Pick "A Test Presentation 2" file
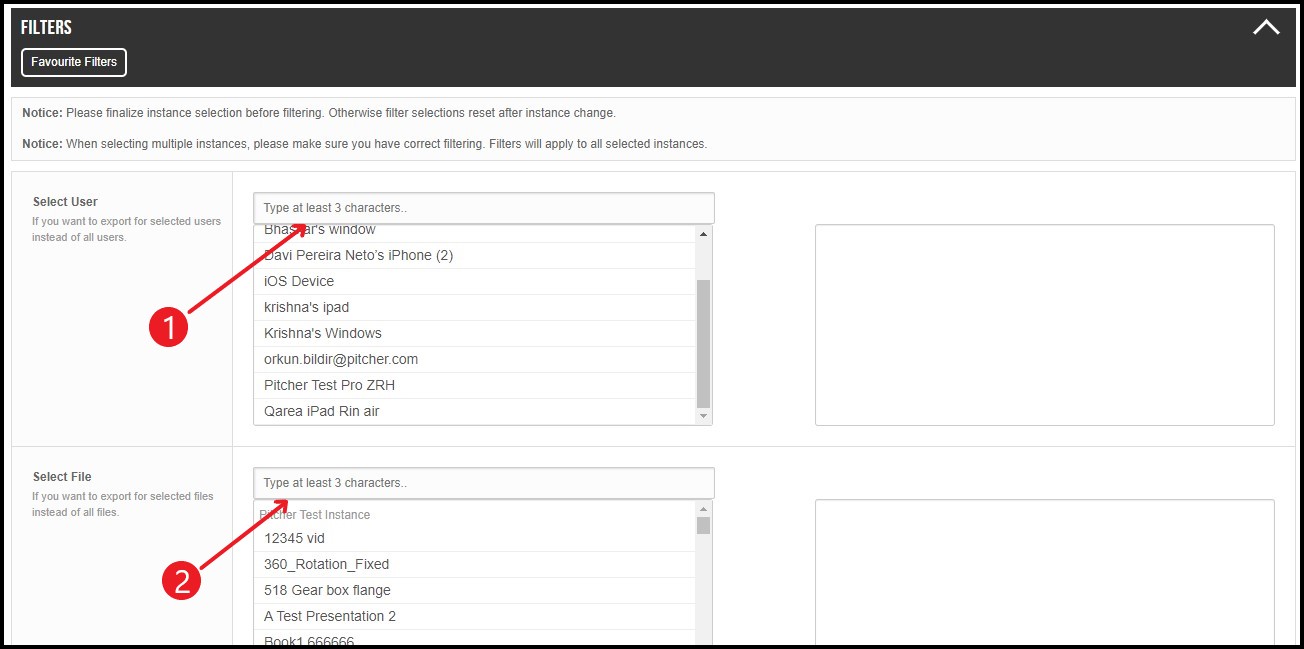Viewport: 1304px width, 649px height. click(x=329, y=616)
